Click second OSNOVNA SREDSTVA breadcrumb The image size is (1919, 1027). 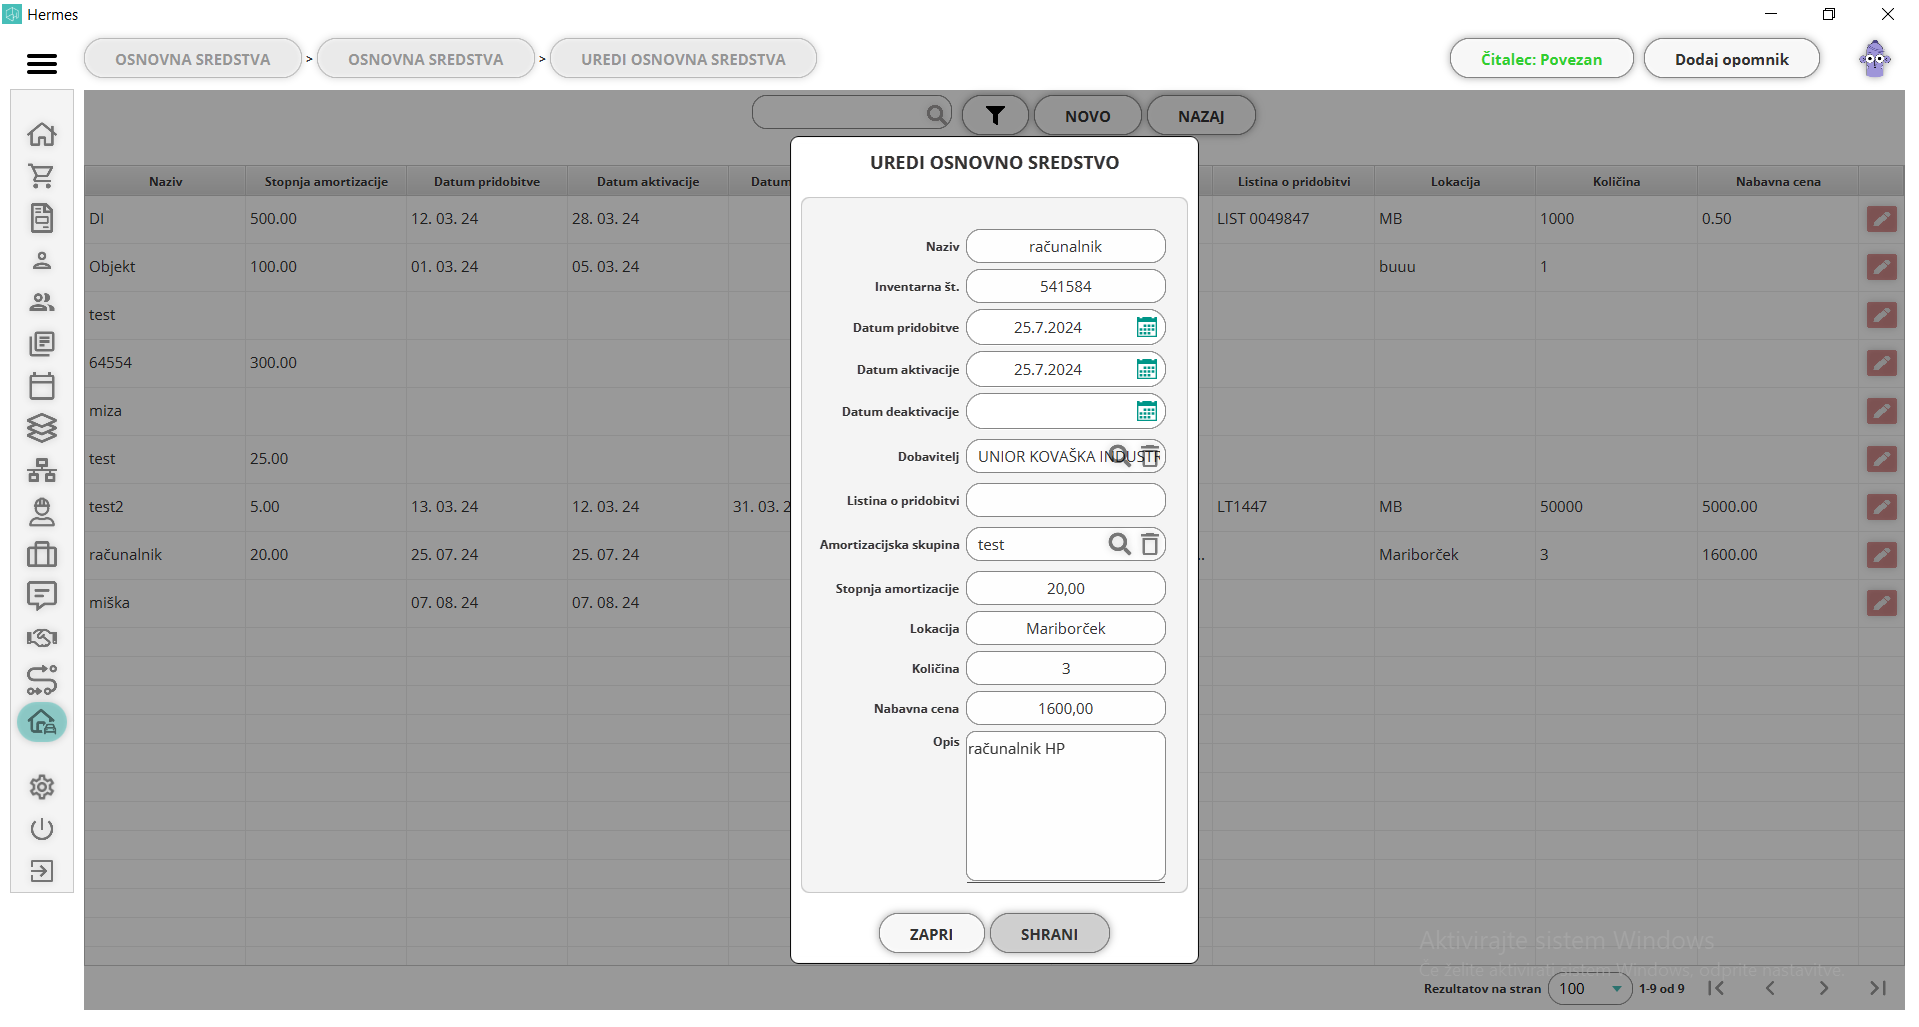click(x=426, y=59)
